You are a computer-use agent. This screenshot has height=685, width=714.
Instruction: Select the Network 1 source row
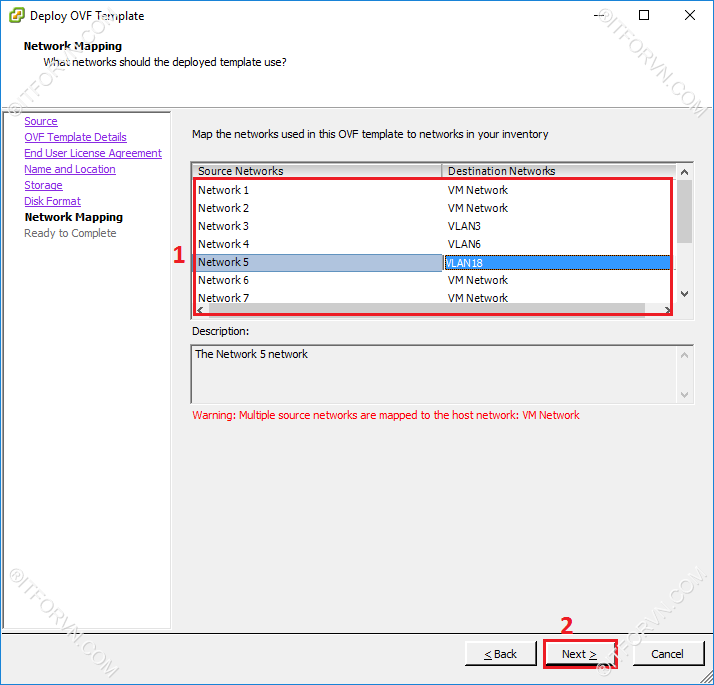click(x=223, y=190)
